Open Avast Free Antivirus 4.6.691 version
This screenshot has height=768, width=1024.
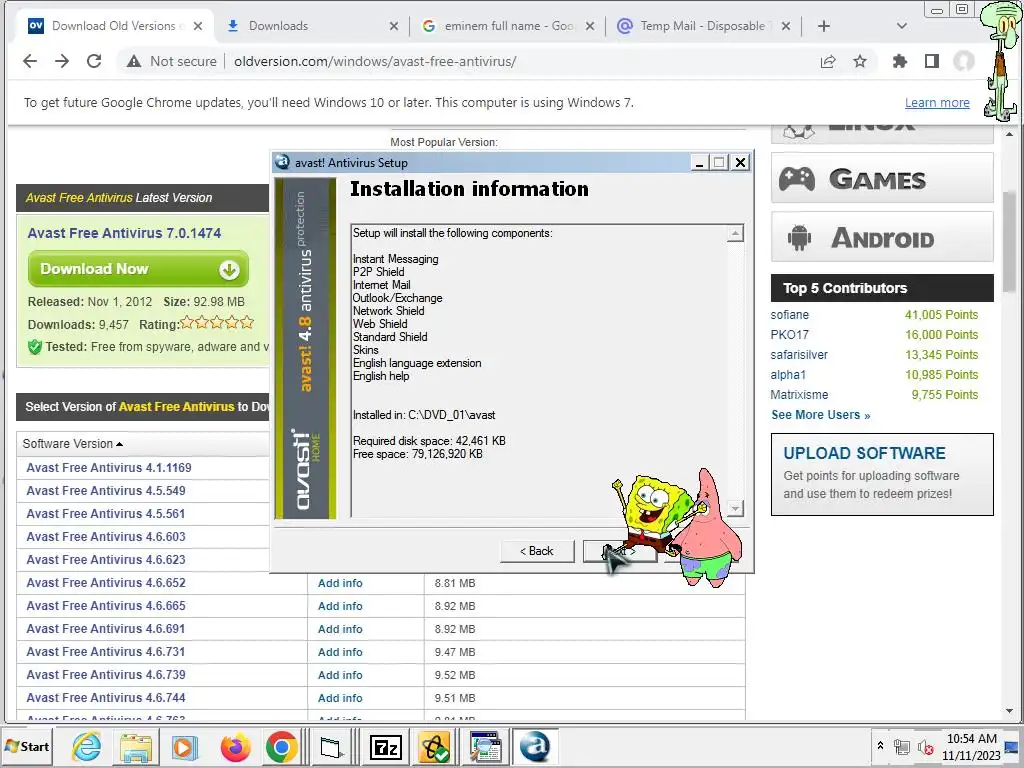[x=106, y=628]
